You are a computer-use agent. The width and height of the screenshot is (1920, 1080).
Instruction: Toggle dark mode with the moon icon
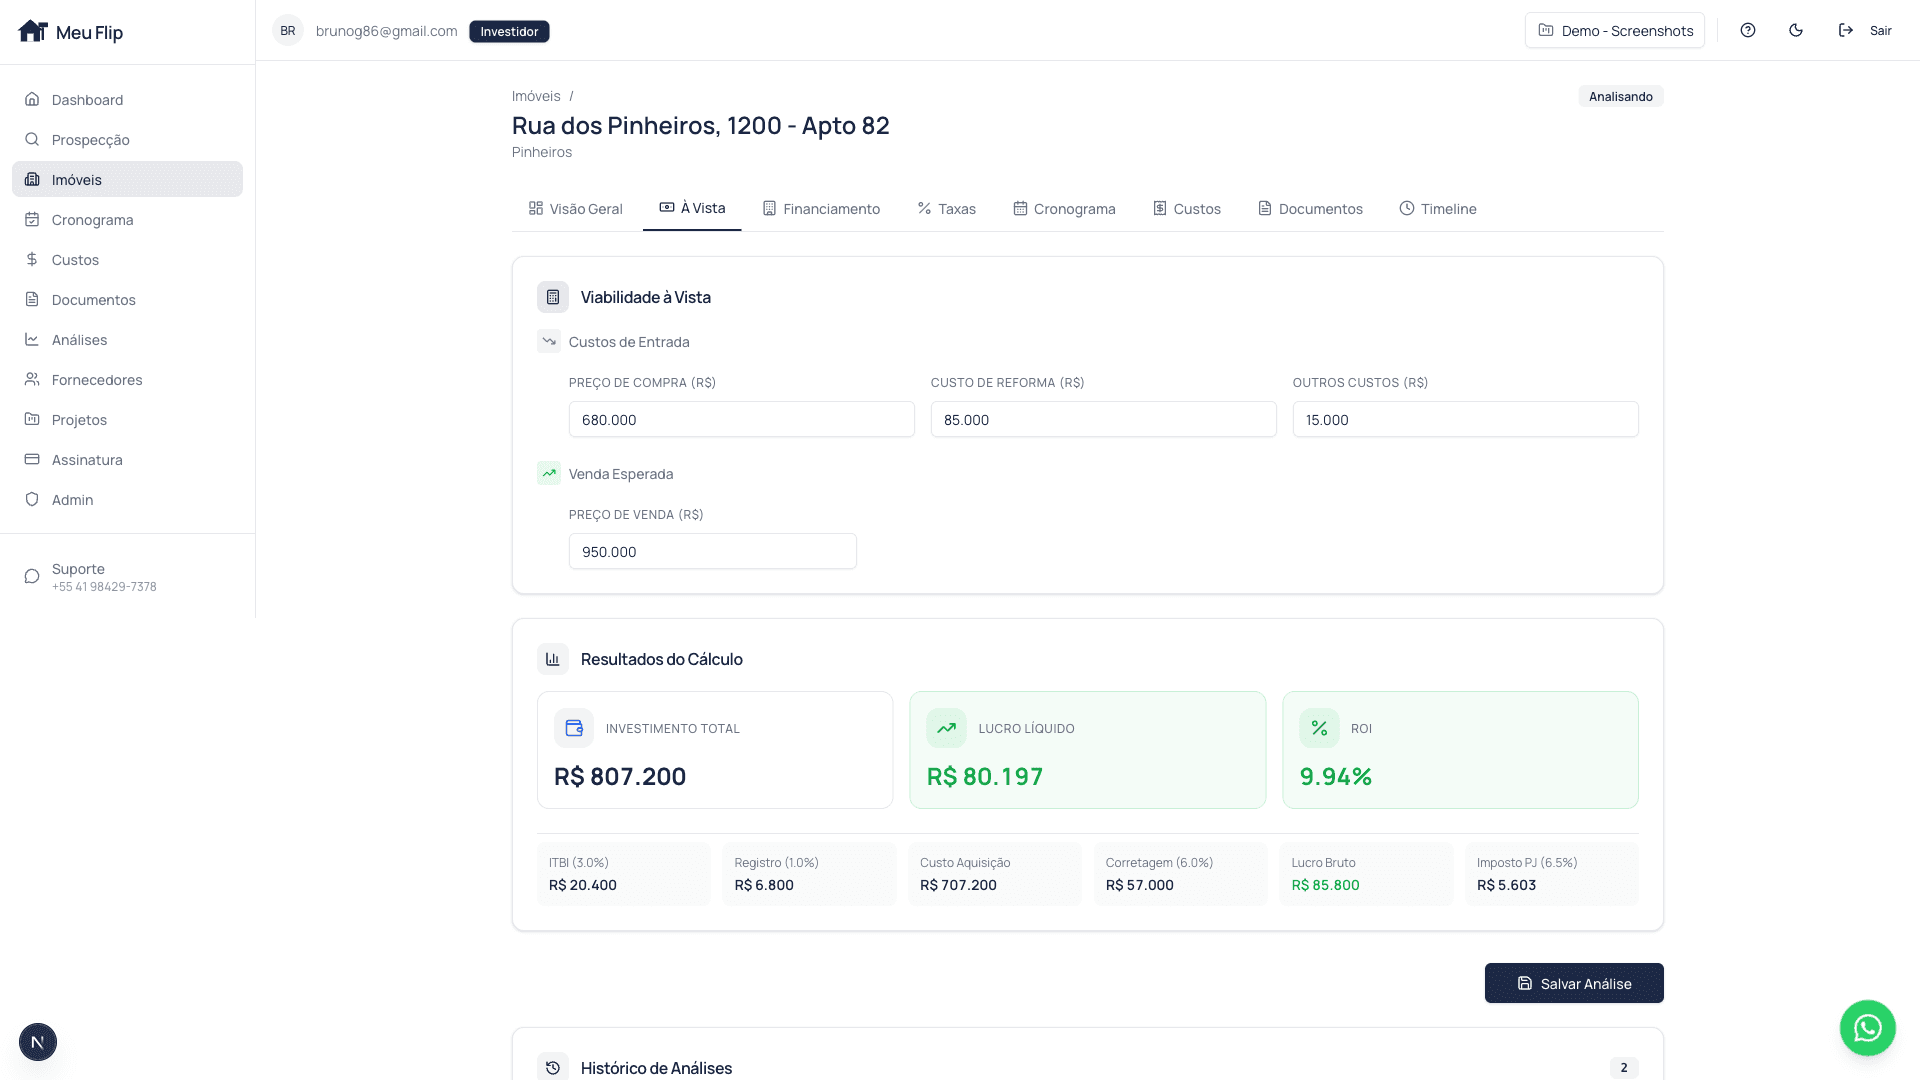1796,31
